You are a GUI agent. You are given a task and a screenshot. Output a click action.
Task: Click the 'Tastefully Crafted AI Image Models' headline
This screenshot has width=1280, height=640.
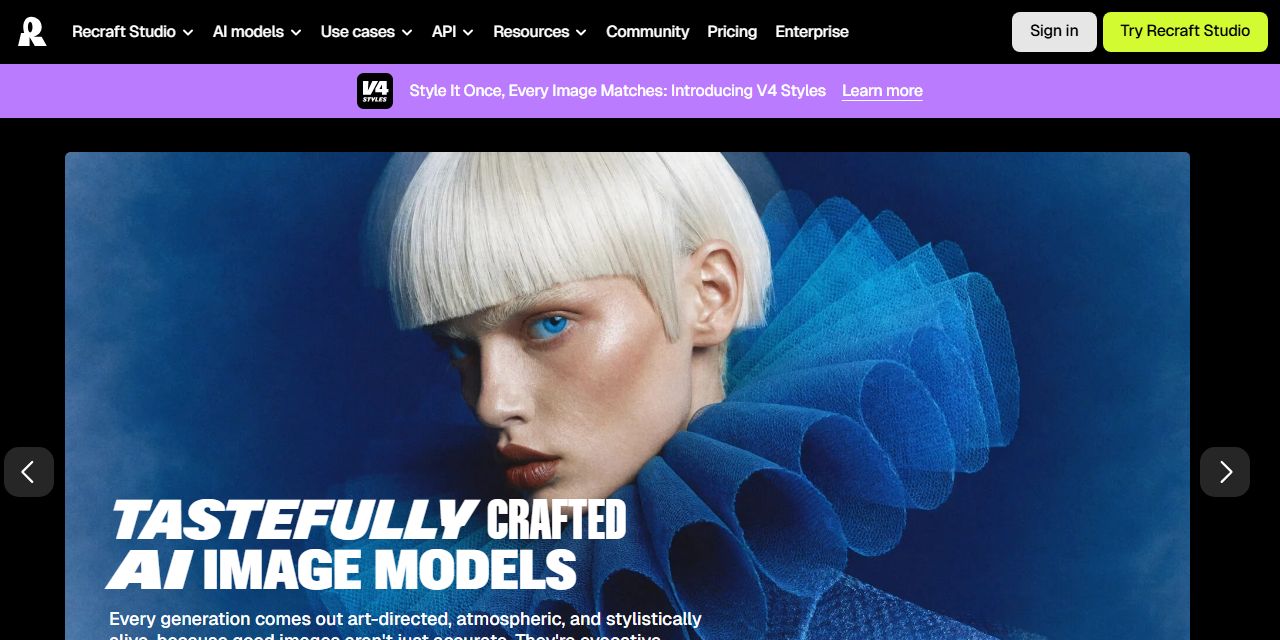(x=367, y=545)
